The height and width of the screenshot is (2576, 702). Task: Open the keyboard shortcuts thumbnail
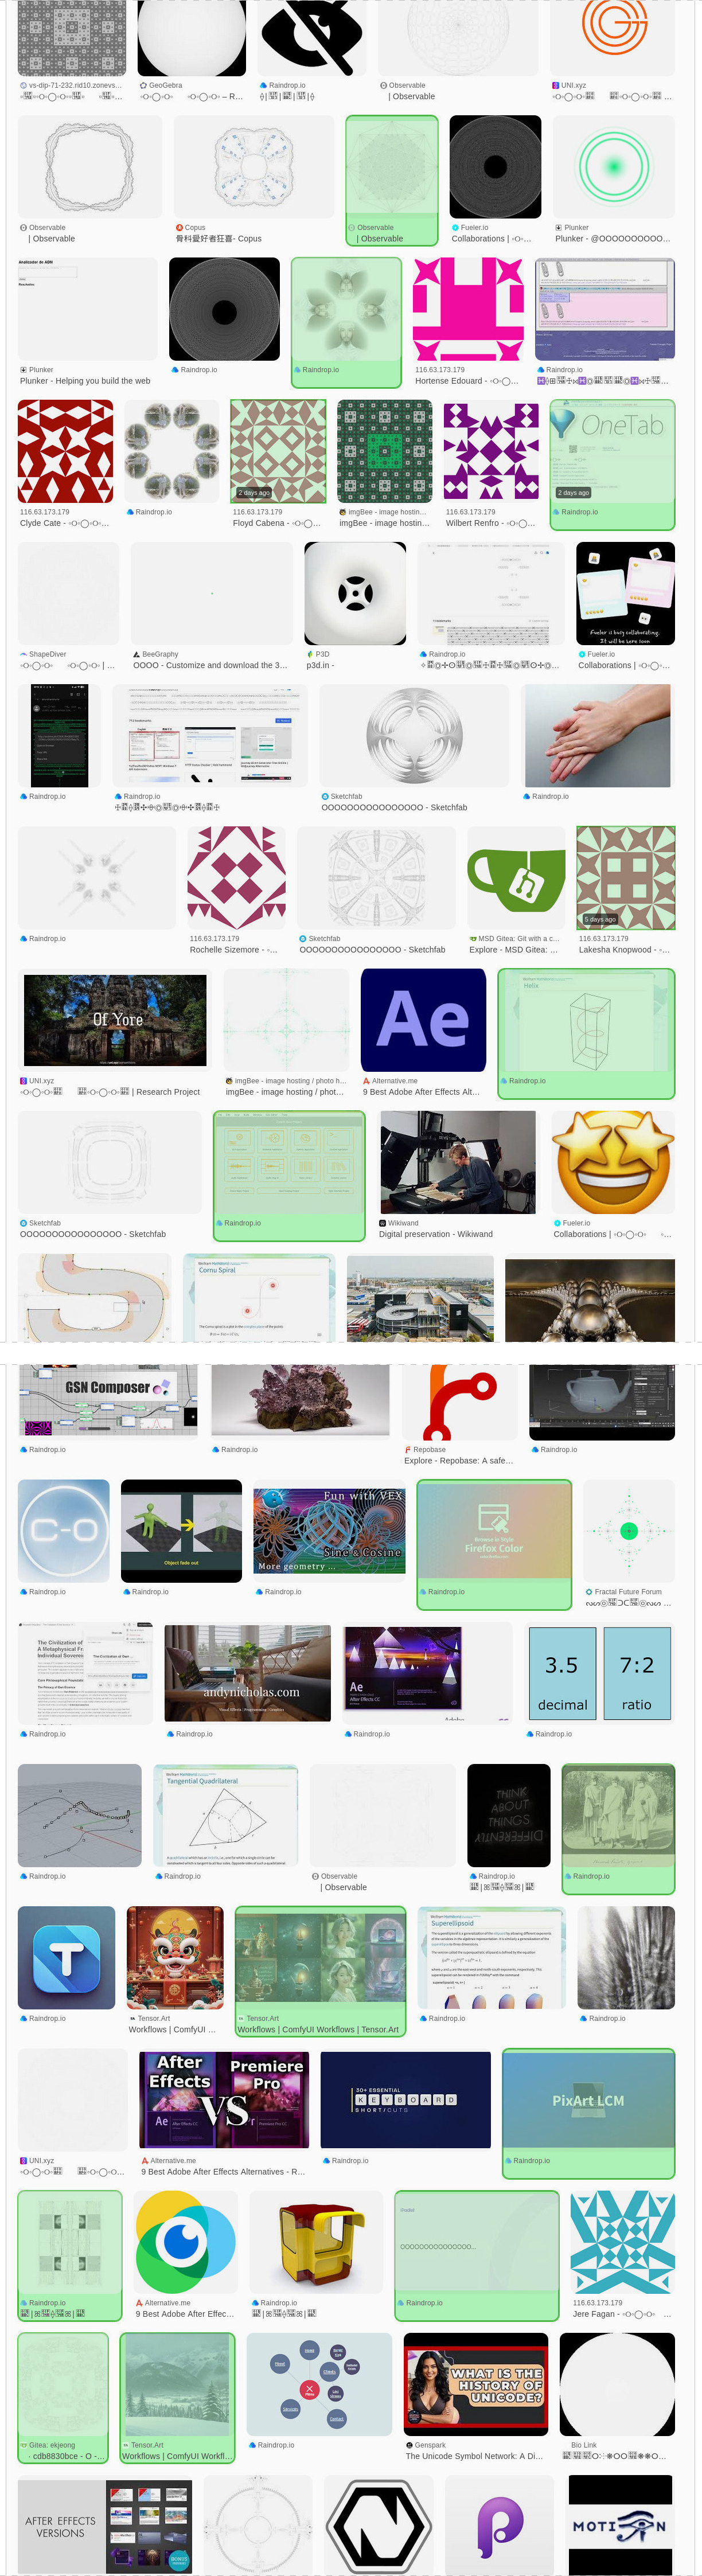[405, 2099]
